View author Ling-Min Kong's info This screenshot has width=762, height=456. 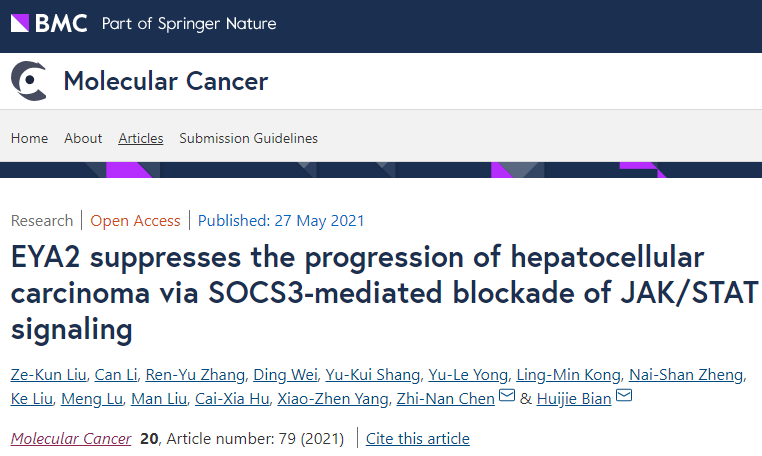point(568,375)
